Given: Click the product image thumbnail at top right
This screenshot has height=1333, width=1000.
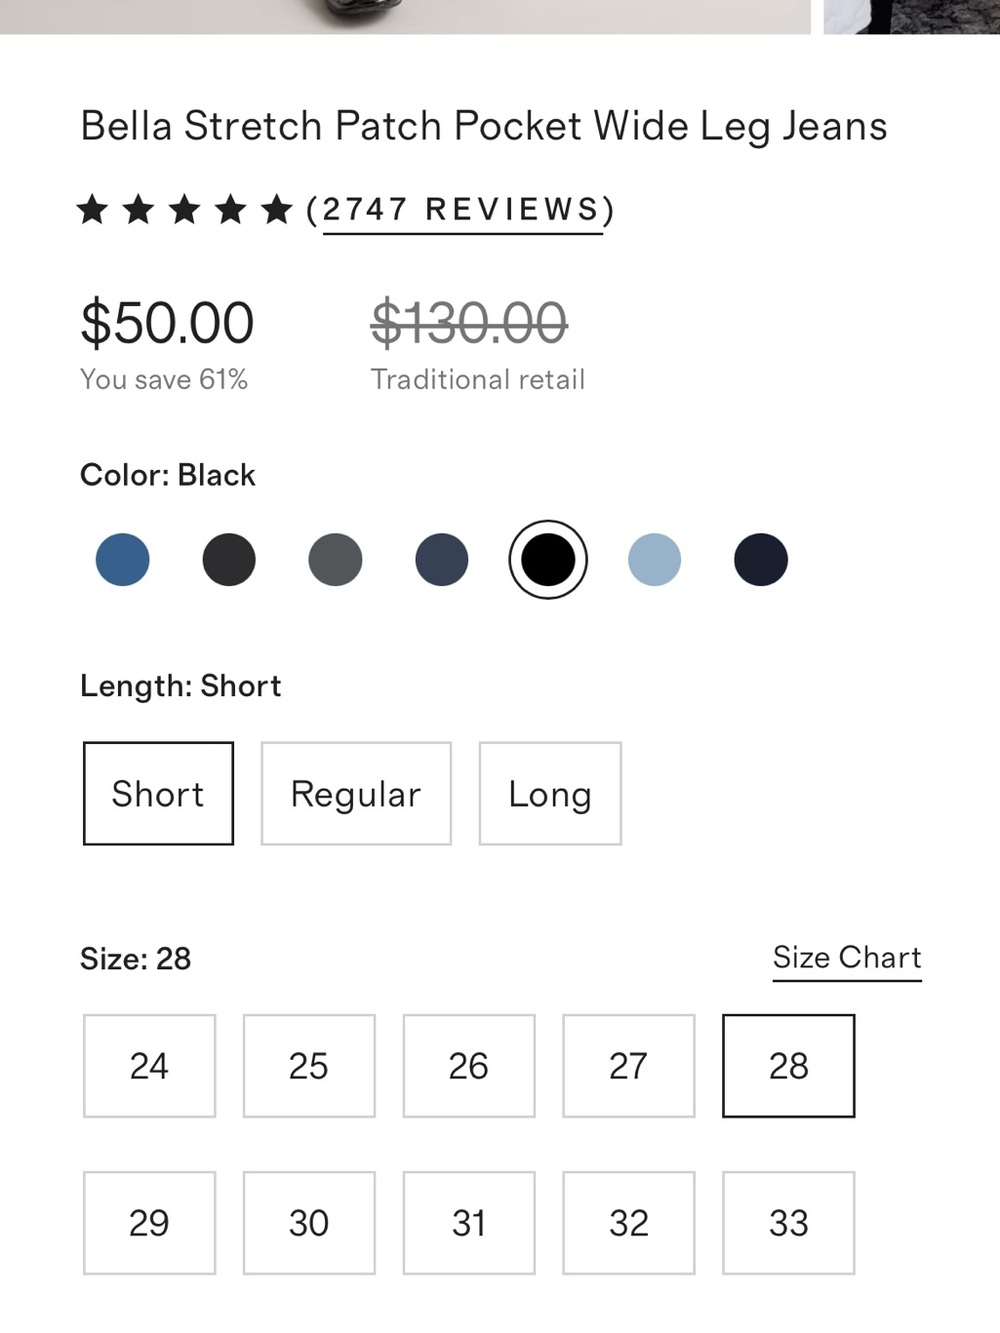Looking at the screenshot, I should (x=911, y=17).
